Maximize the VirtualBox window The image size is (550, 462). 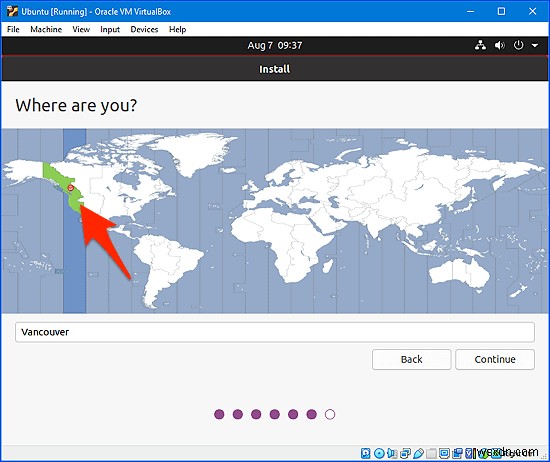(x=502, y=11)
